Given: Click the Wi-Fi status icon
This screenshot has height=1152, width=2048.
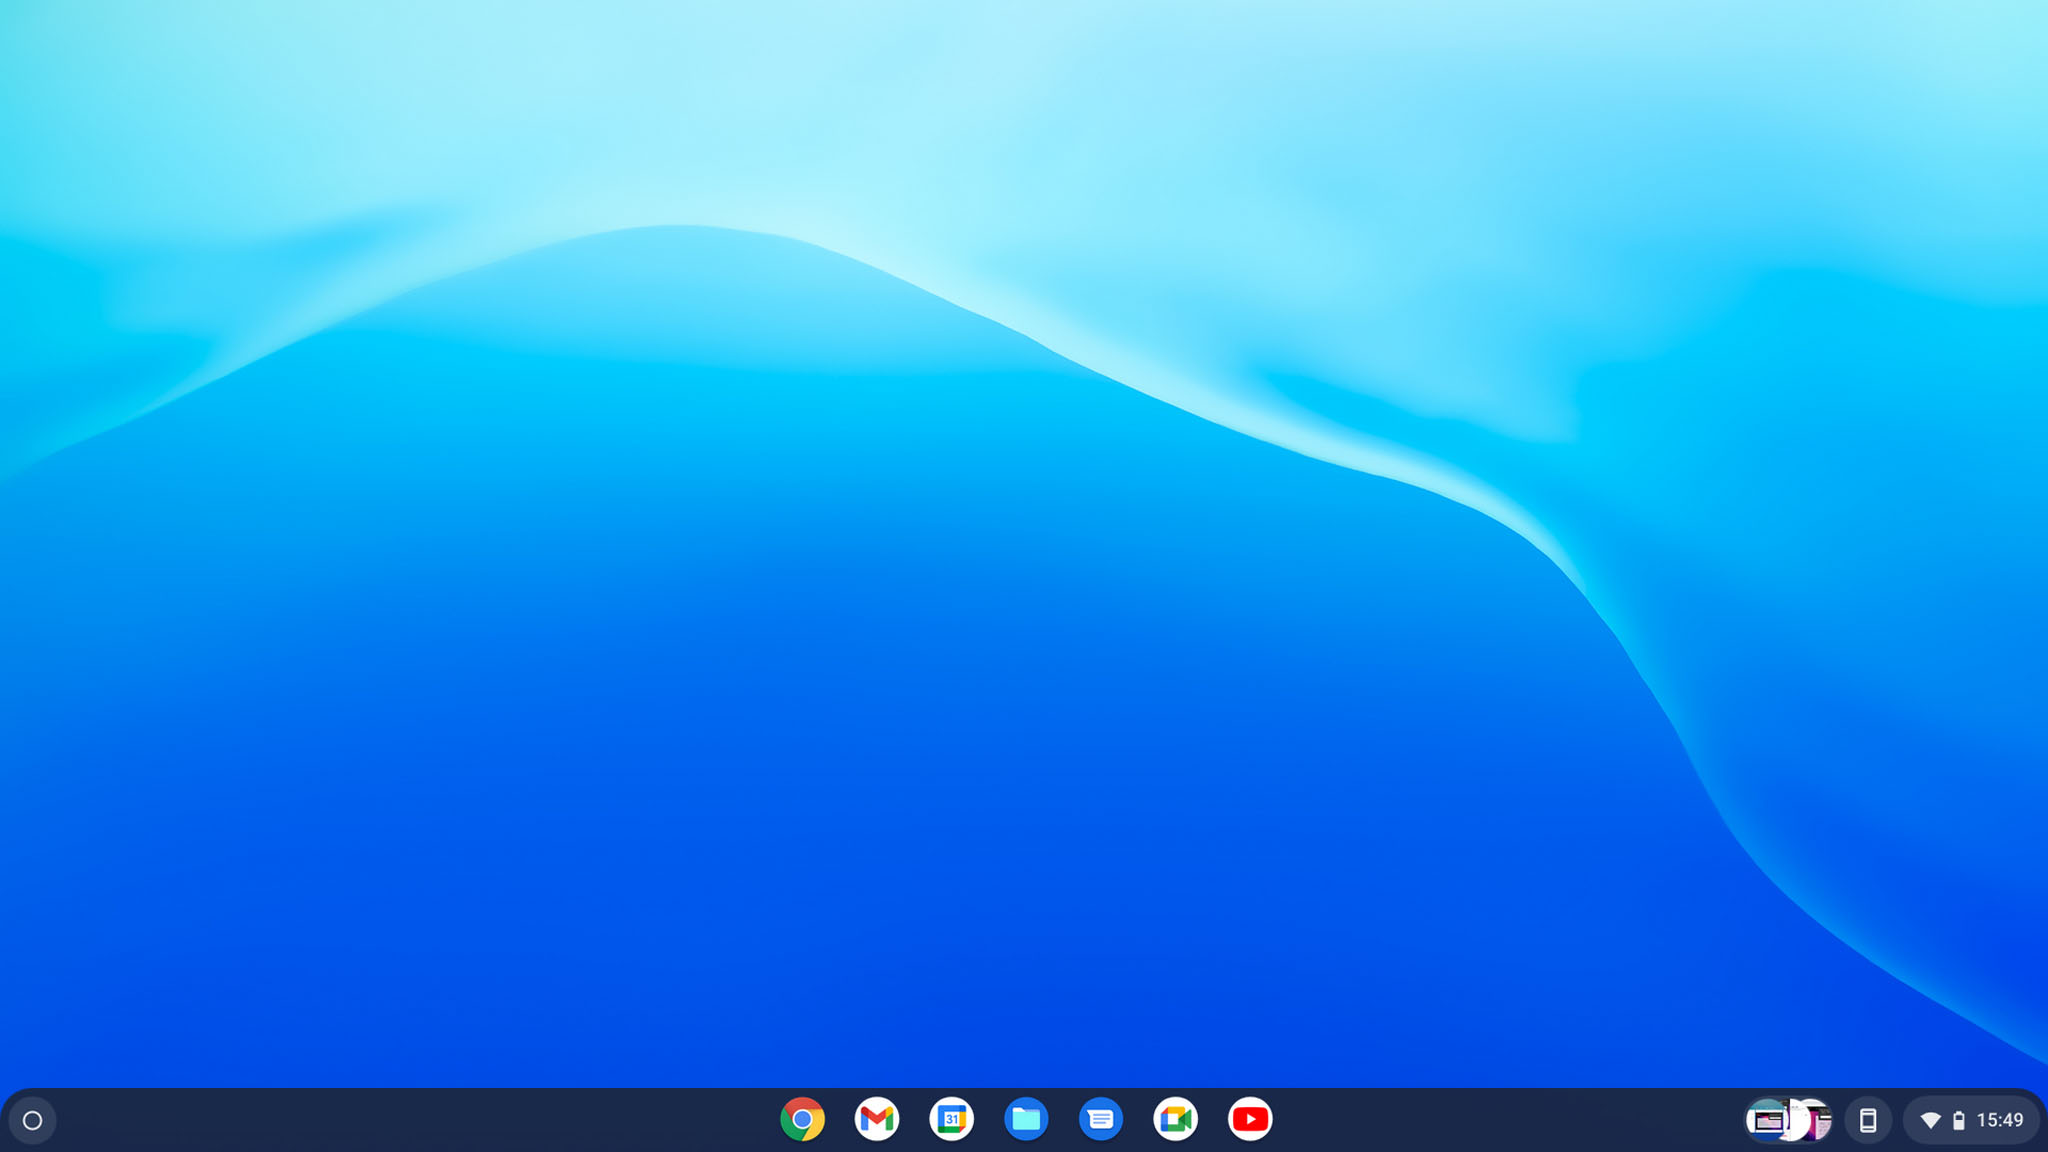Looking at the screenshot, I should [1931, 1121].
